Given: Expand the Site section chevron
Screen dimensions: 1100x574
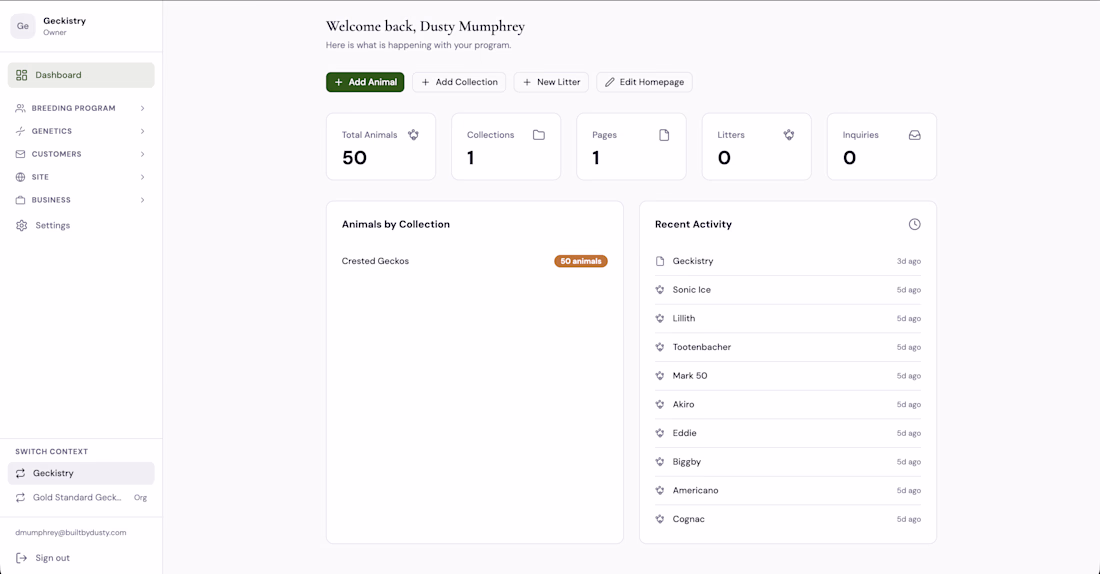Looking at the screenshot, I should [x=142, y=177].
